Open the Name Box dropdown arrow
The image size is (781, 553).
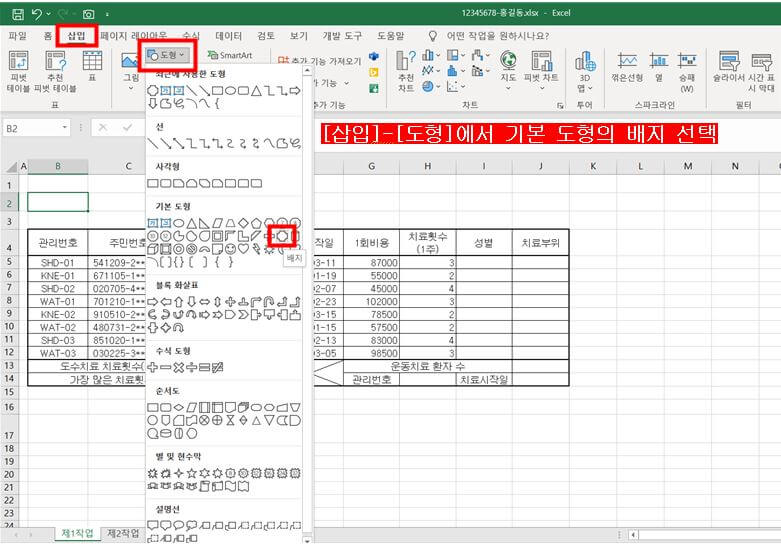click(65, 128)
